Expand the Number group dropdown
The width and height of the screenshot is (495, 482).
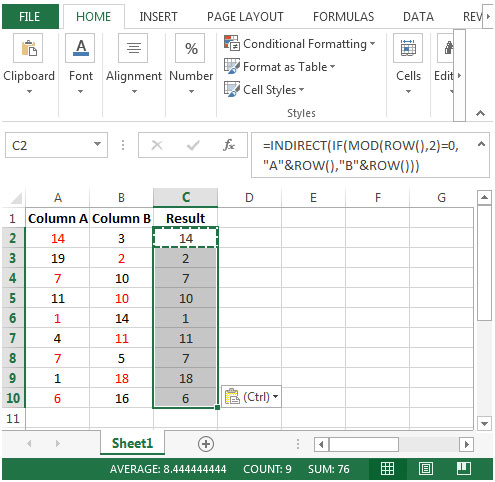191,91
